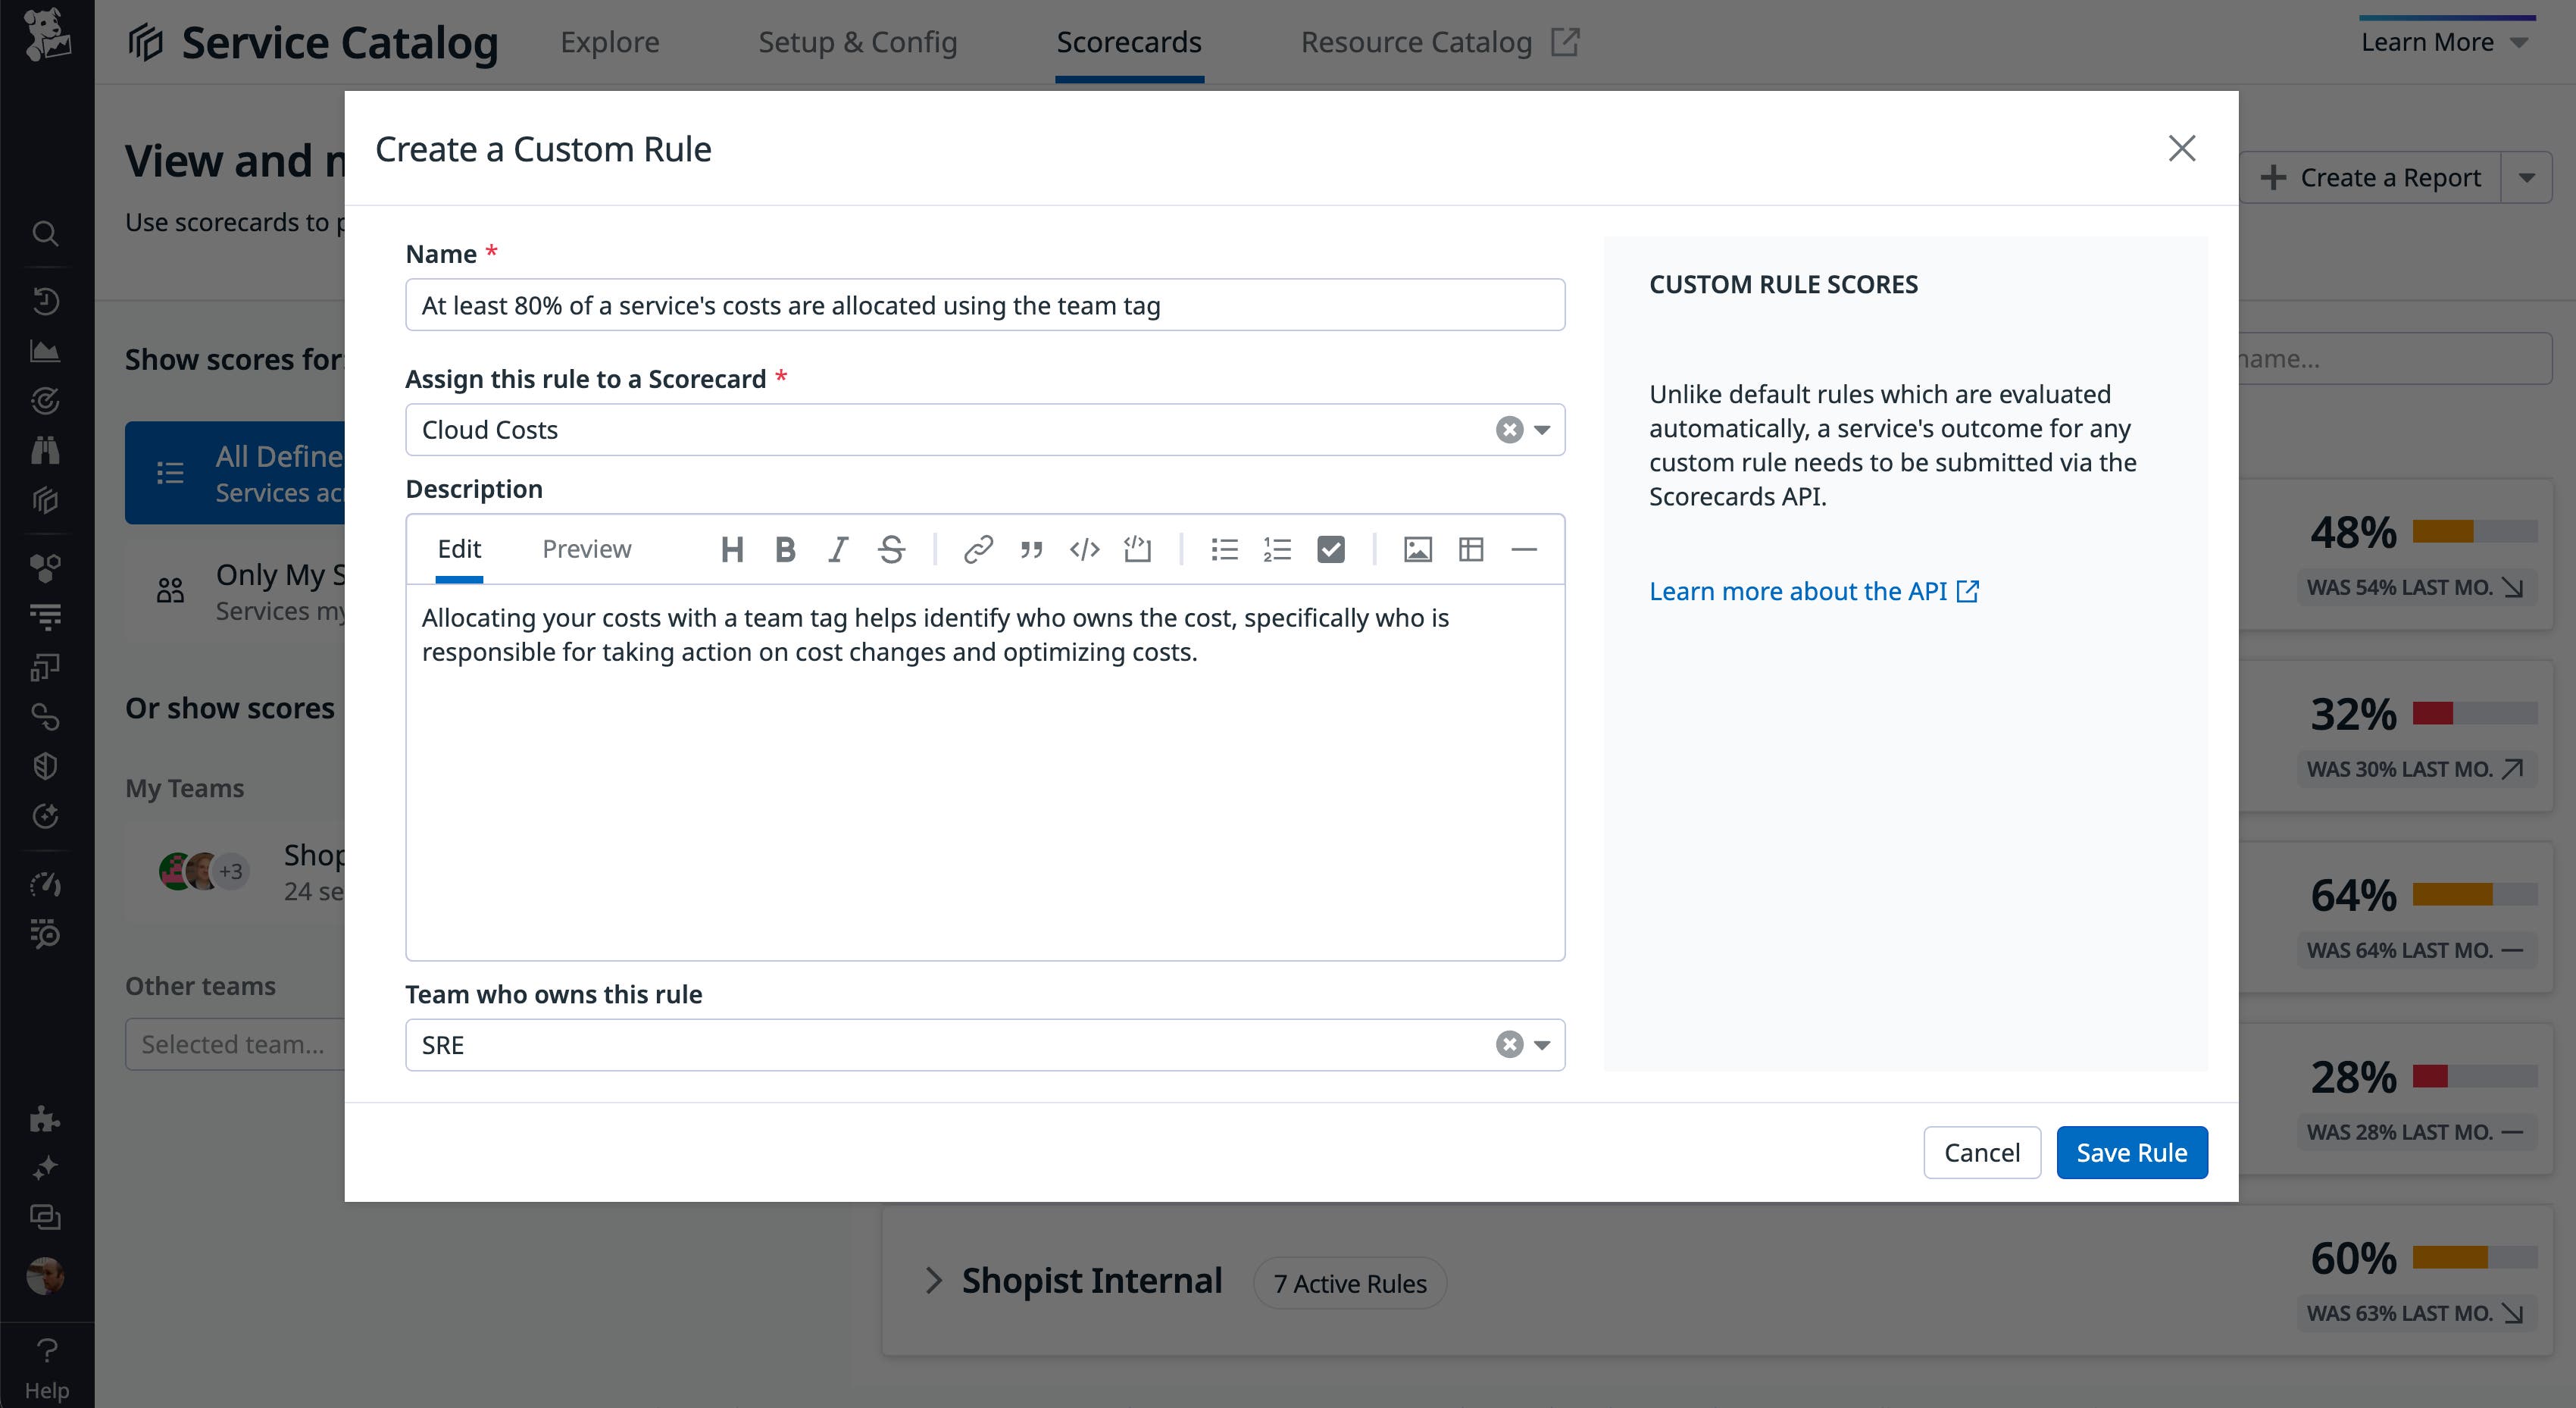Switch to the Preview tab in the editor

point(587,548)
